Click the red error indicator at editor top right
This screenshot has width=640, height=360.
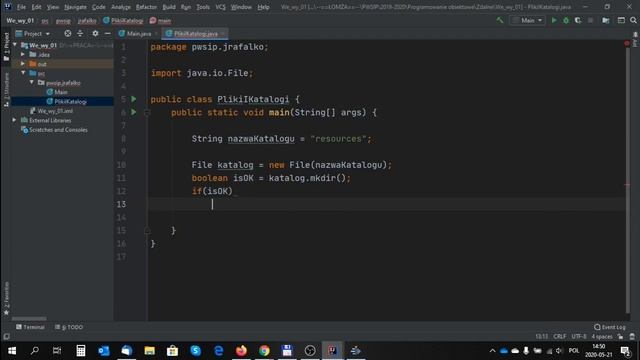click(627, 43)
